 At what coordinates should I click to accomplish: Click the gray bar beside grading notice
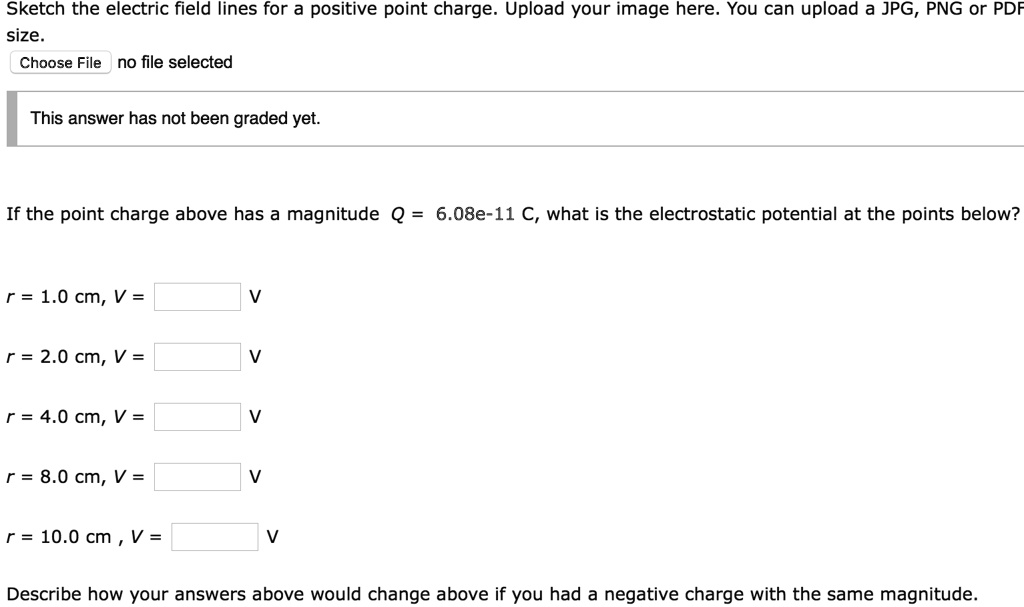coord(11,117)
